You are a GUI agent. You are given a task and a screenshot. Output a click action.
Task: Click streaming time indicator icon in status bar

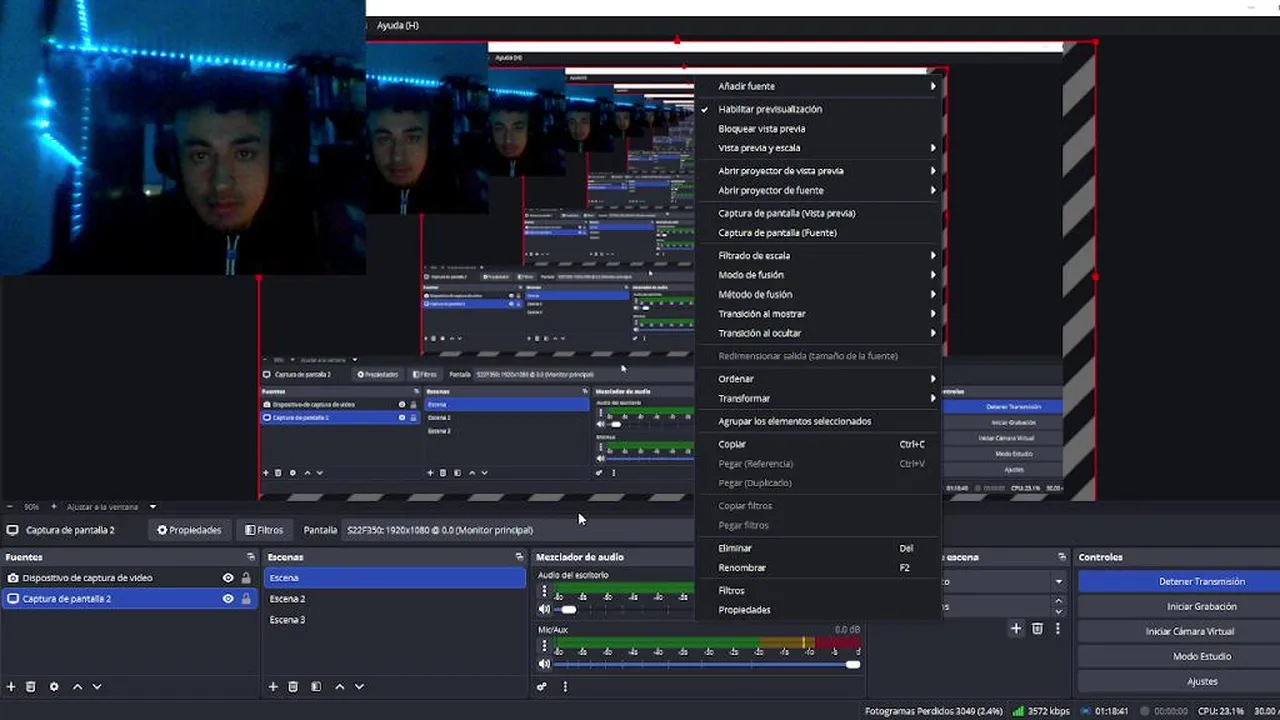(x=1086, y=711)
